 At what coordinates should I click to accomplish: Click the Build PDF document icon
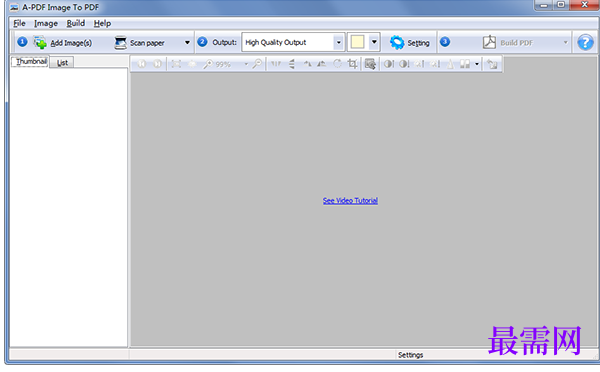point(489,42)
